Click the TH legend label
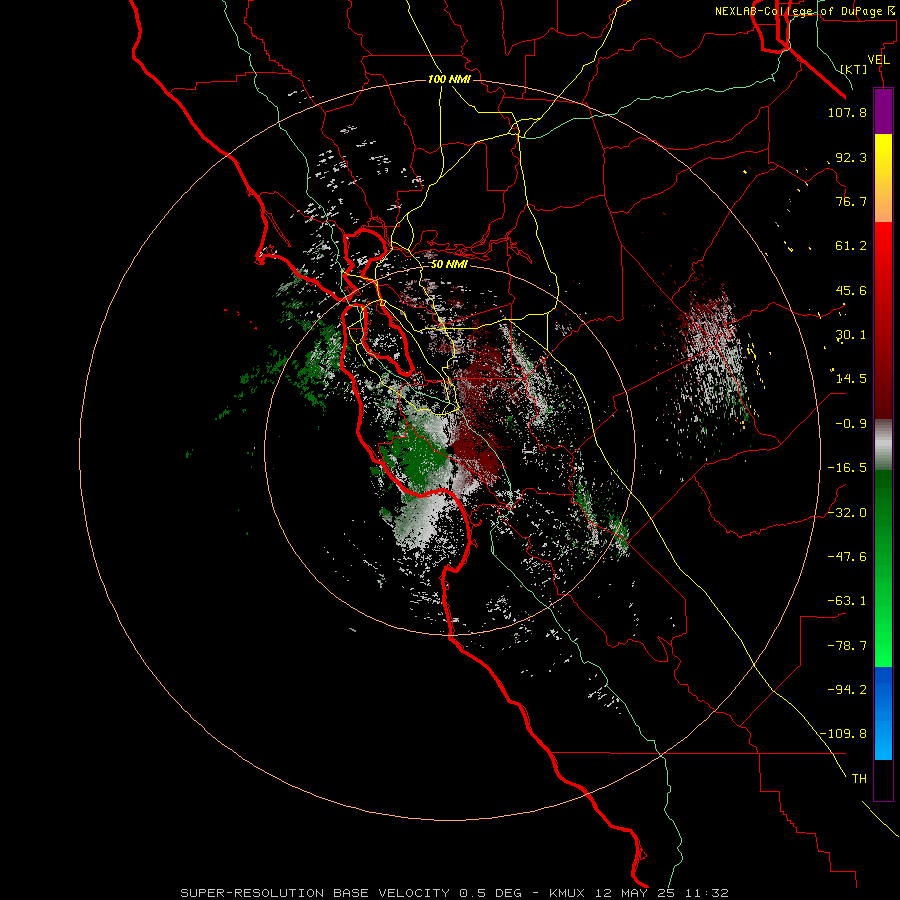 [859, 779]
